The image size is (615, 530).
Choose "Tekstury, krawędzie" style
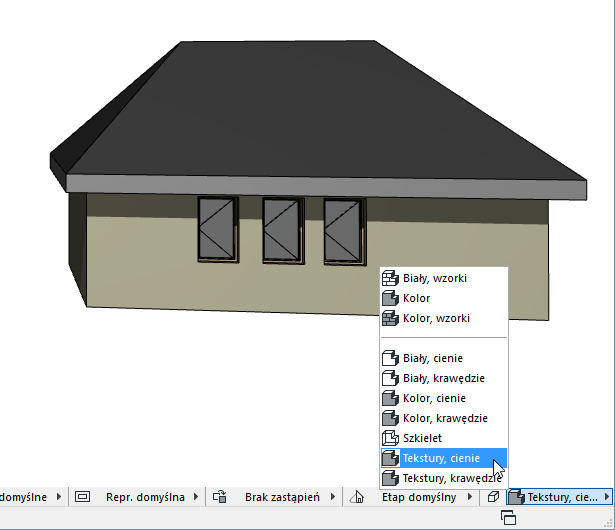pos(444,478)
